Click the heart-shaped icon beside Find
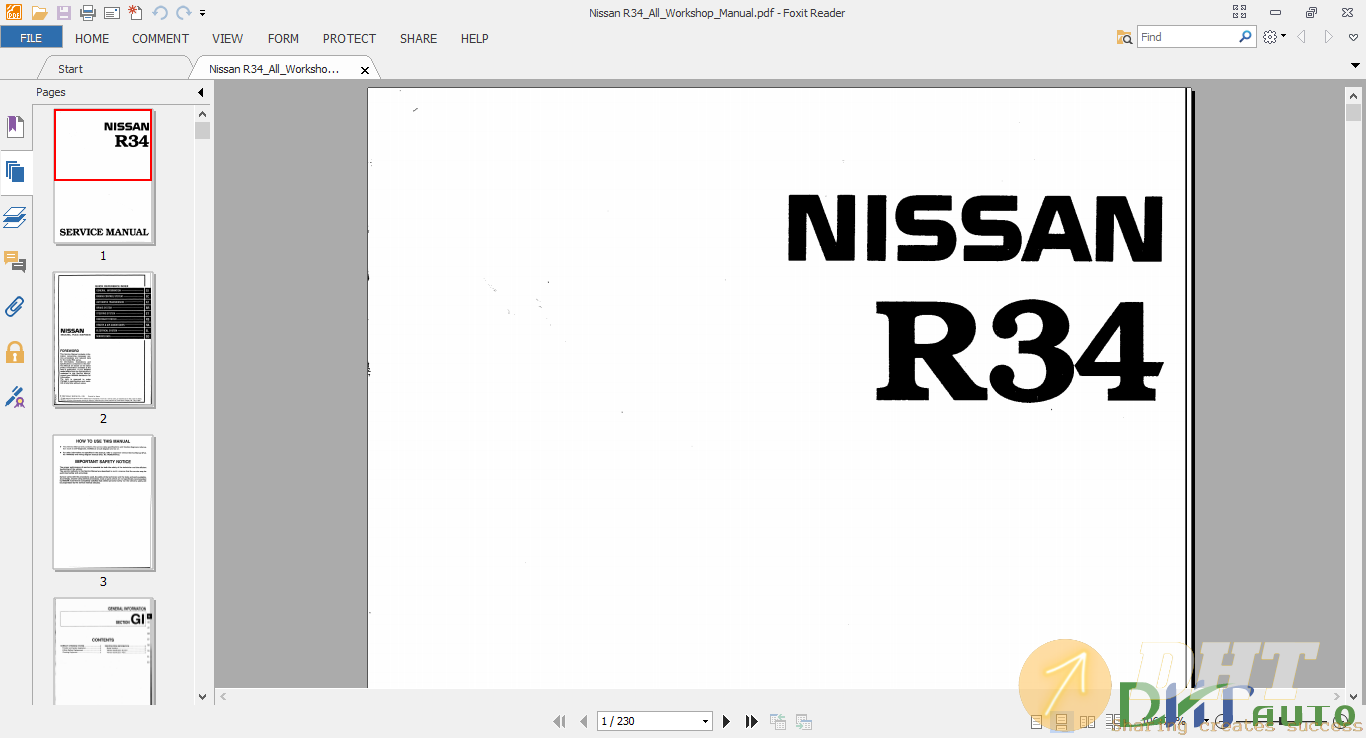Screen dimensions: 1366x738 click(1353, 37)
